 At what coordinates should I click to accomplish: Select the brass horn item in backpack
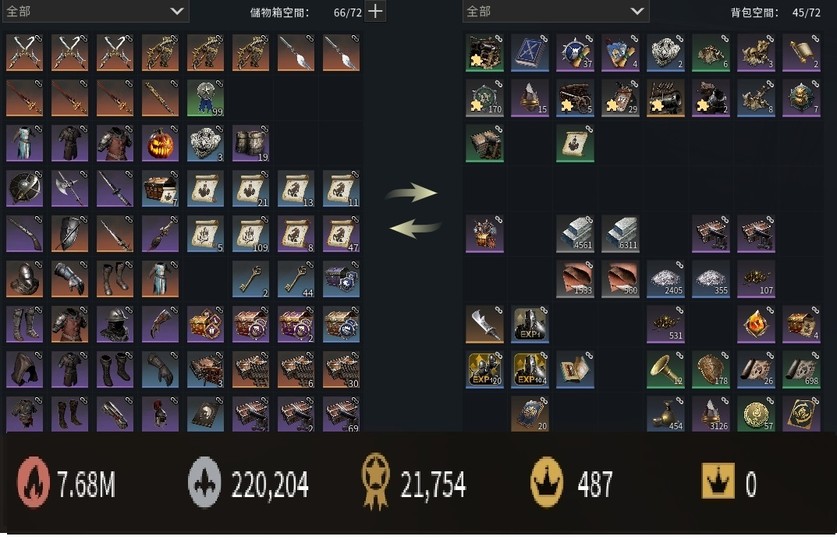[665, 369]
